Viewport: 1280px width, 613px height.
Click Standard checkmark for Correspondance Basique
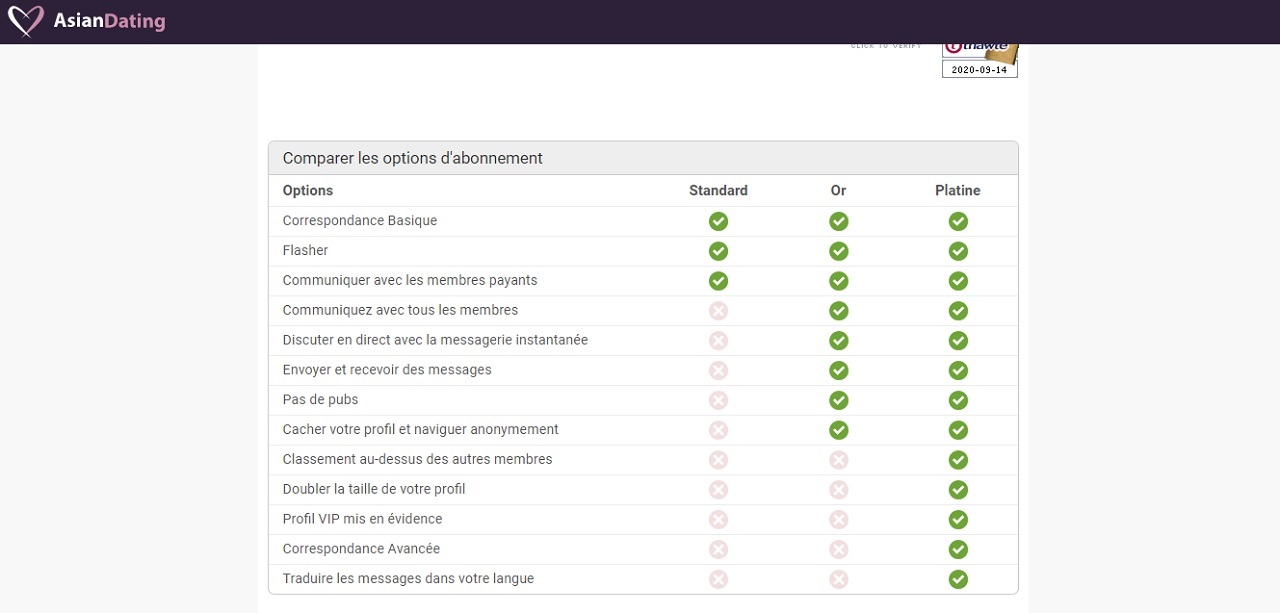[718, 221]
